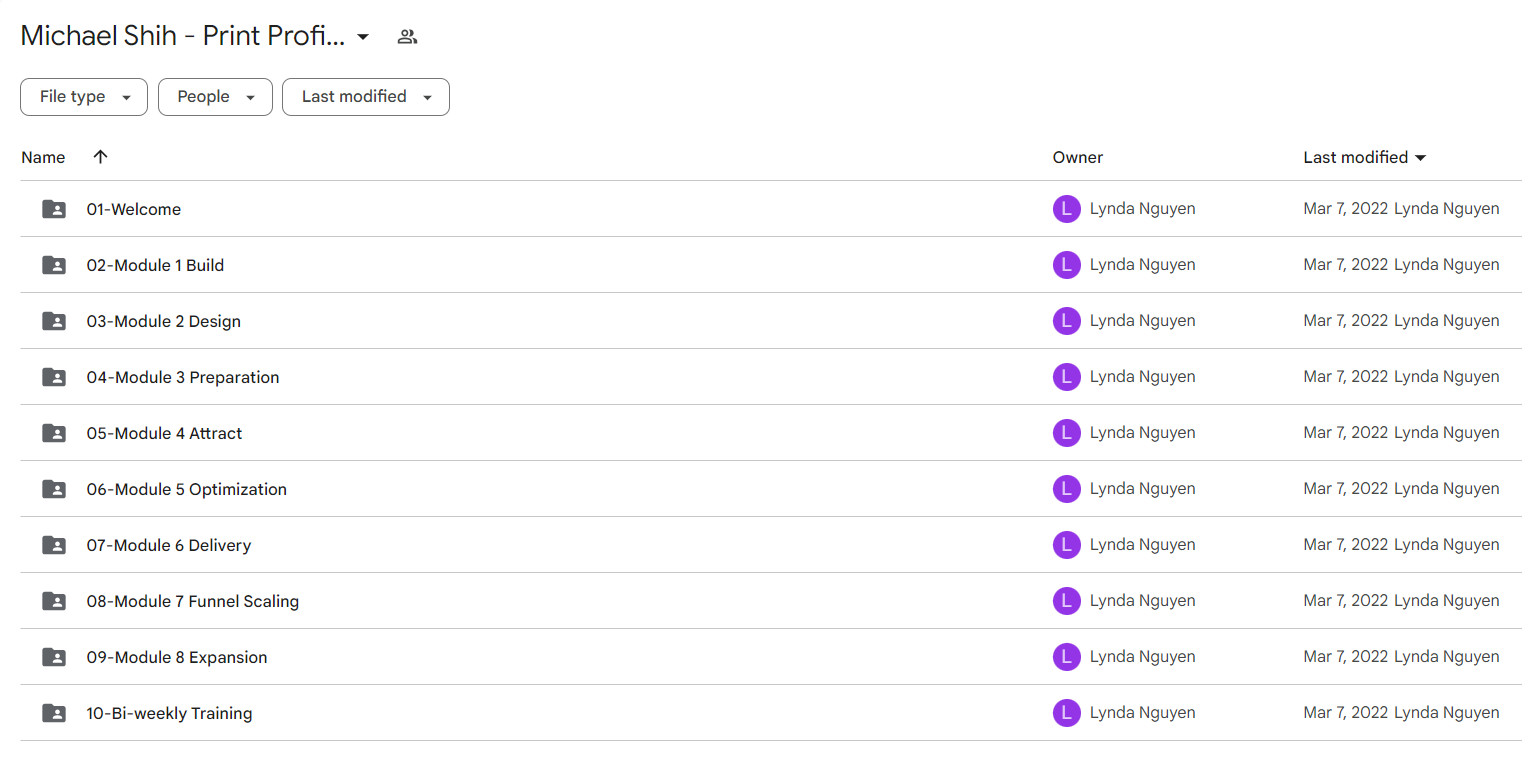The width and height of the screenshot is (1522, 768).
Task: Click the Mar 7, 2022 date in 03-Module 2 Design row
Action: (x=1346, y=321)
